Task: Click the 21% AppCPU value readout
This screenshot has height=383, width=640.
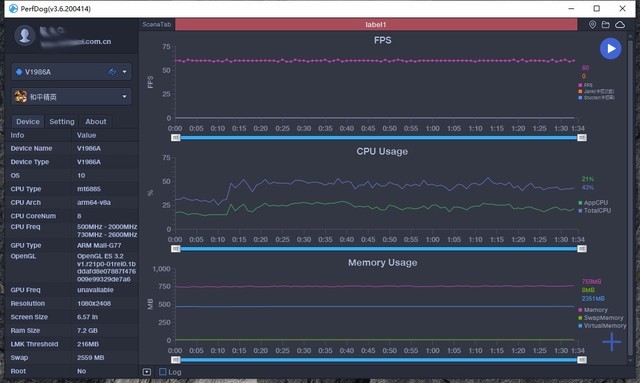Action: click(x=588, y=179)
